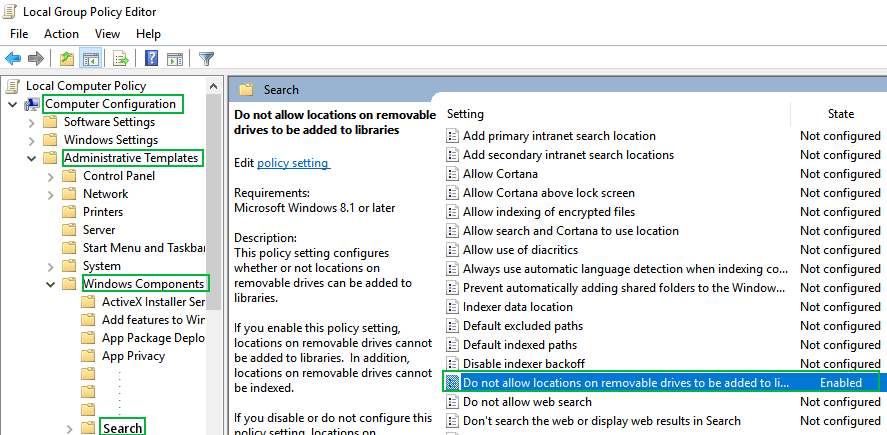Open the View menu
Screen dimensions: 887x435
107,34
